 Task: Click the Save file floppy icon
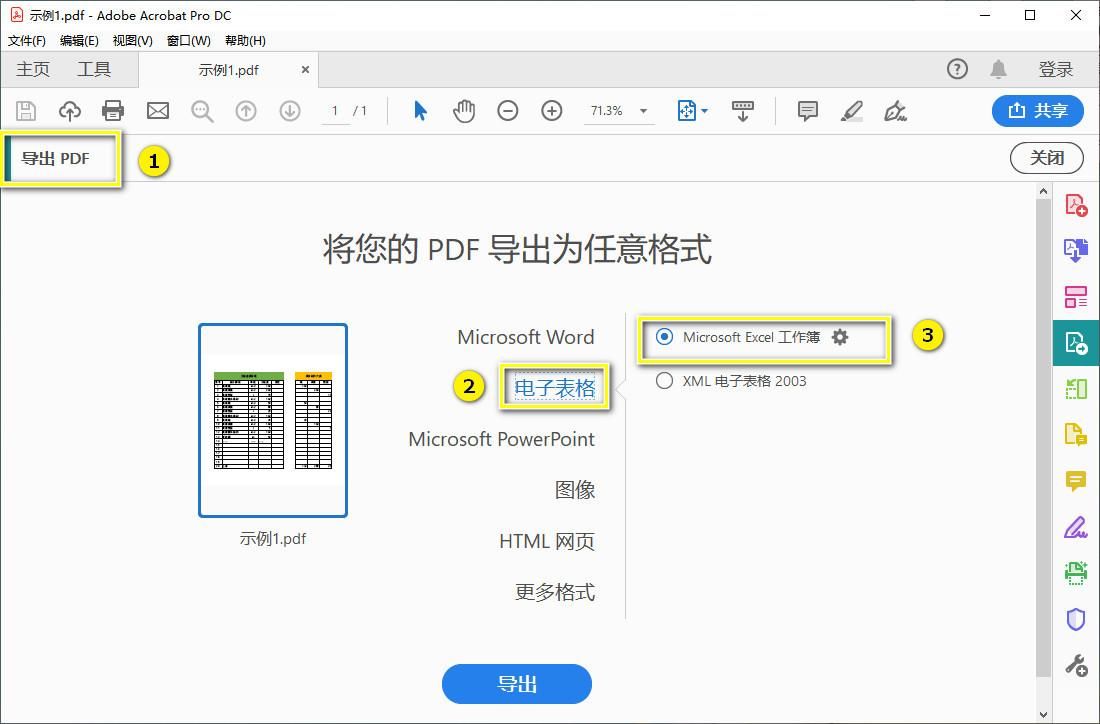pos(26,111)
